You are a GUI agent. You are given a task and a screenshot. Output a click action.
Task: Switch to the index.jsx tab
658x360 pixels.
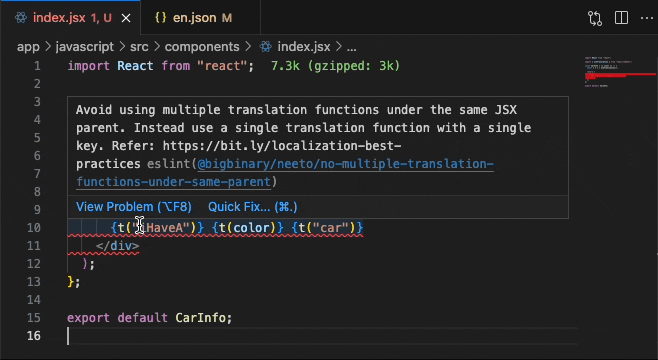click(70, 18)
